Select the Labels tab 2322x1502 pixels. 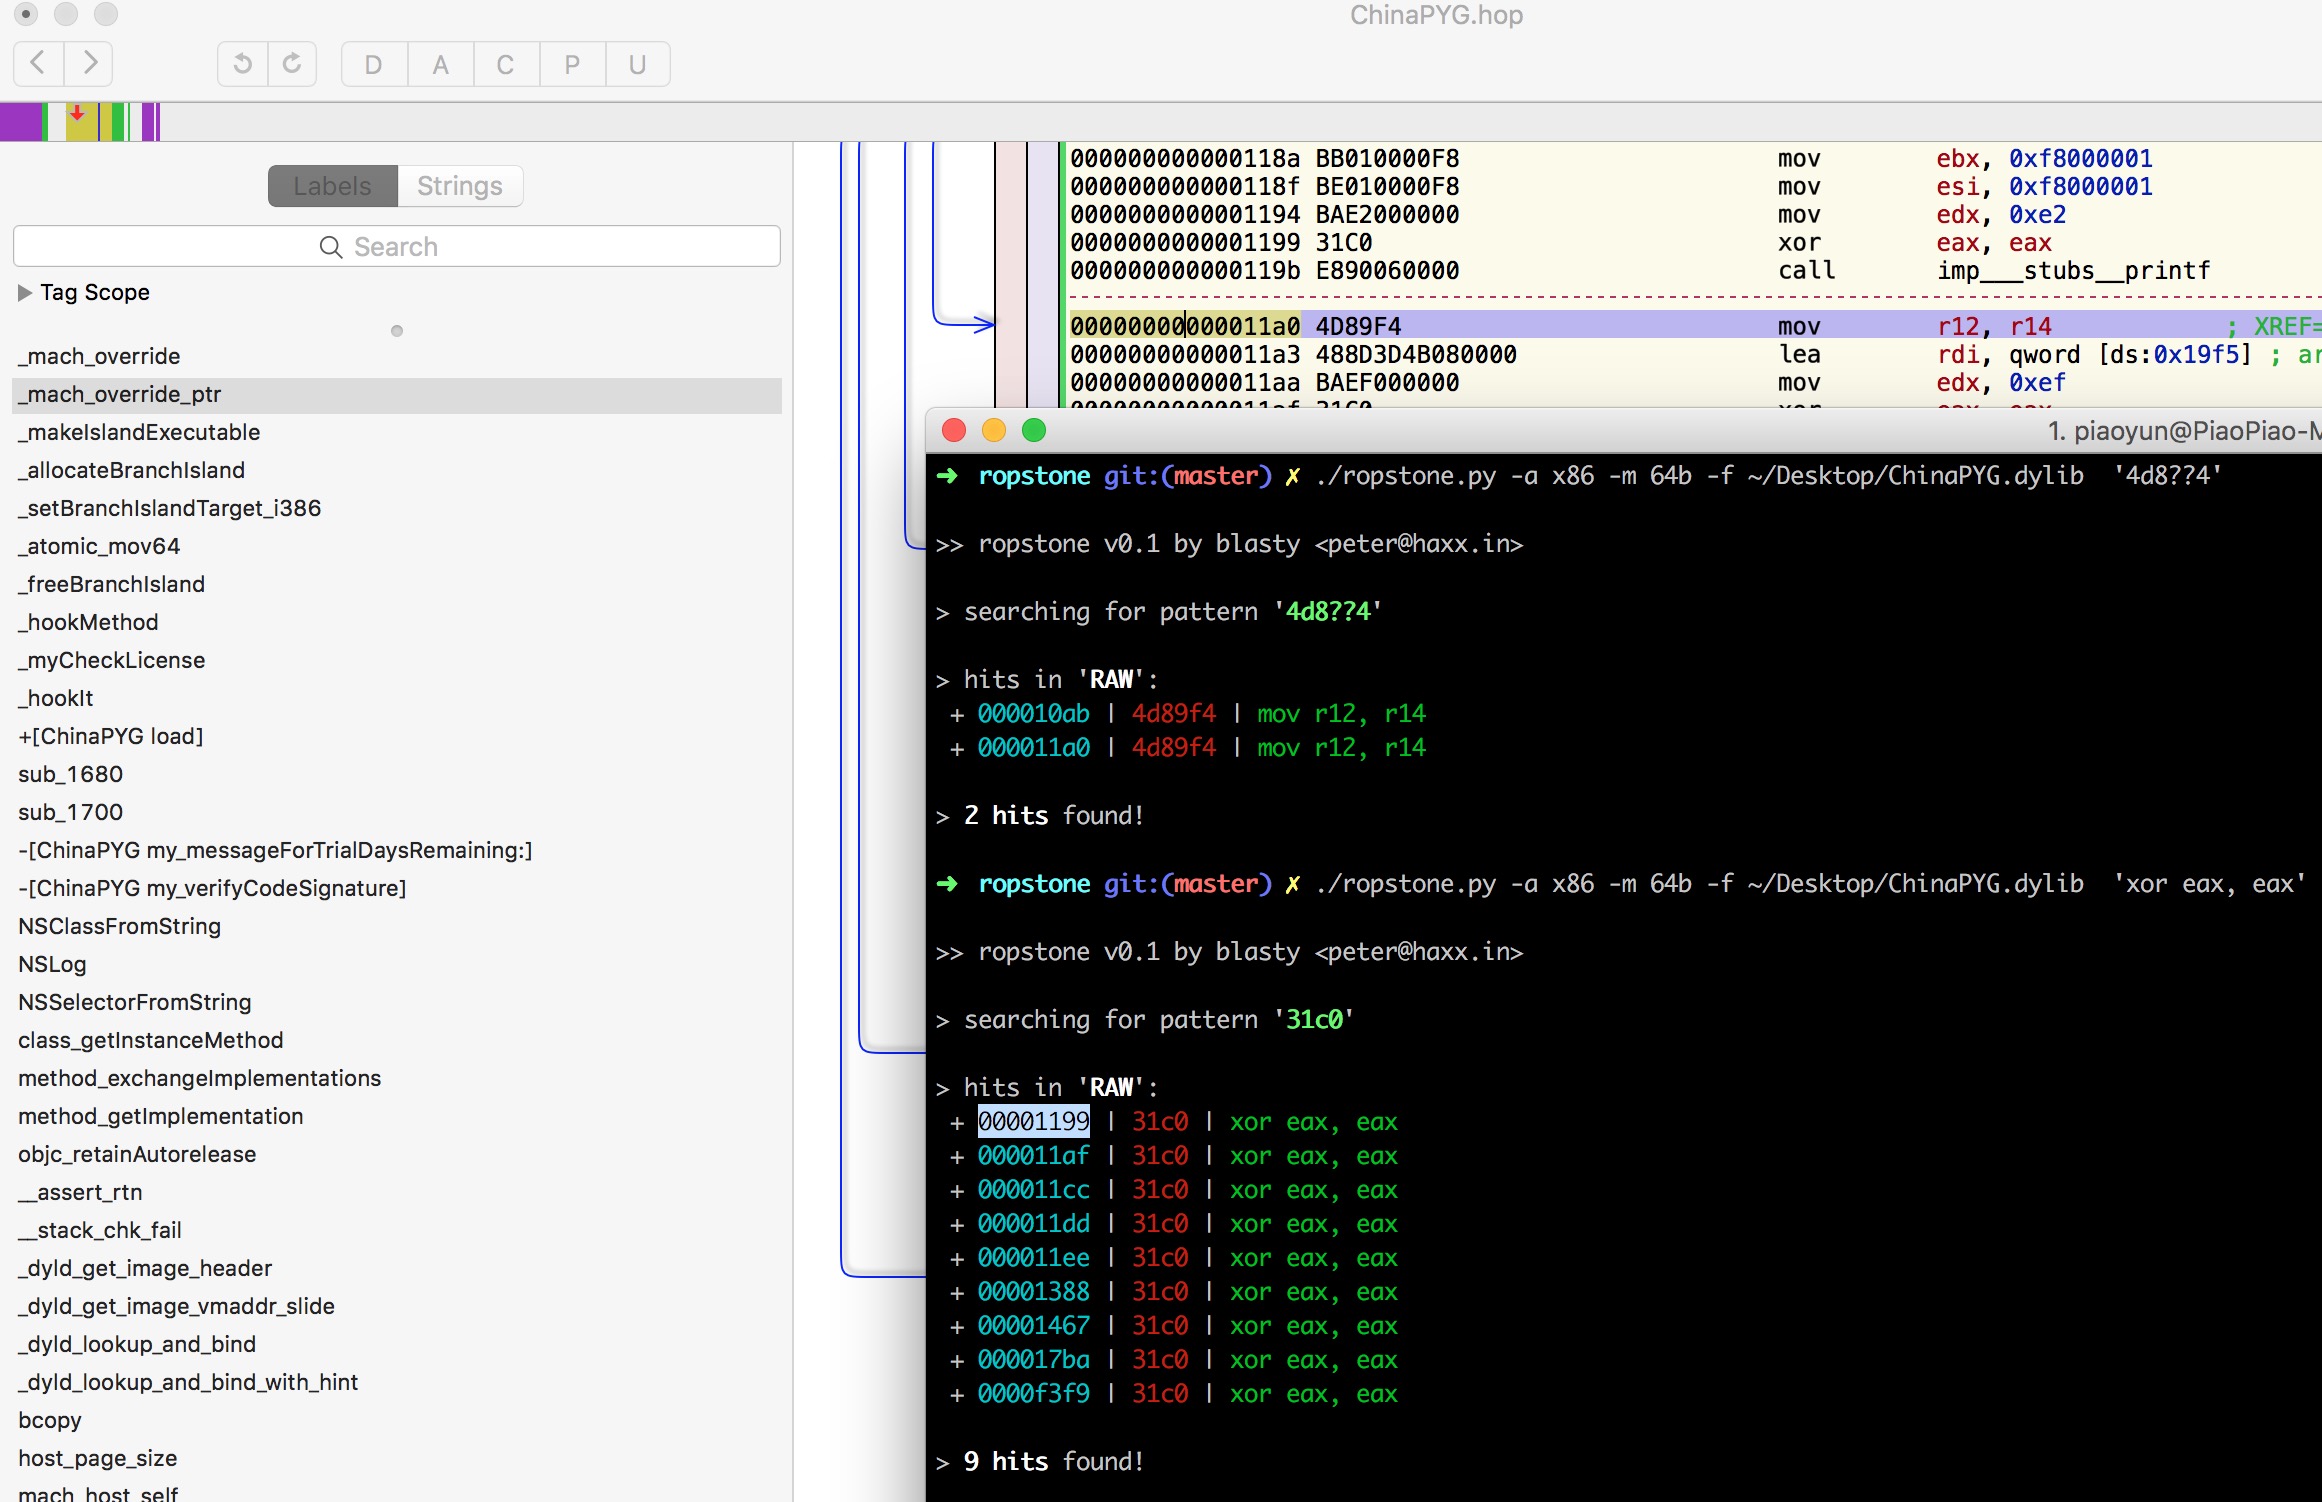pyautogui.click(x=333, y=186)
